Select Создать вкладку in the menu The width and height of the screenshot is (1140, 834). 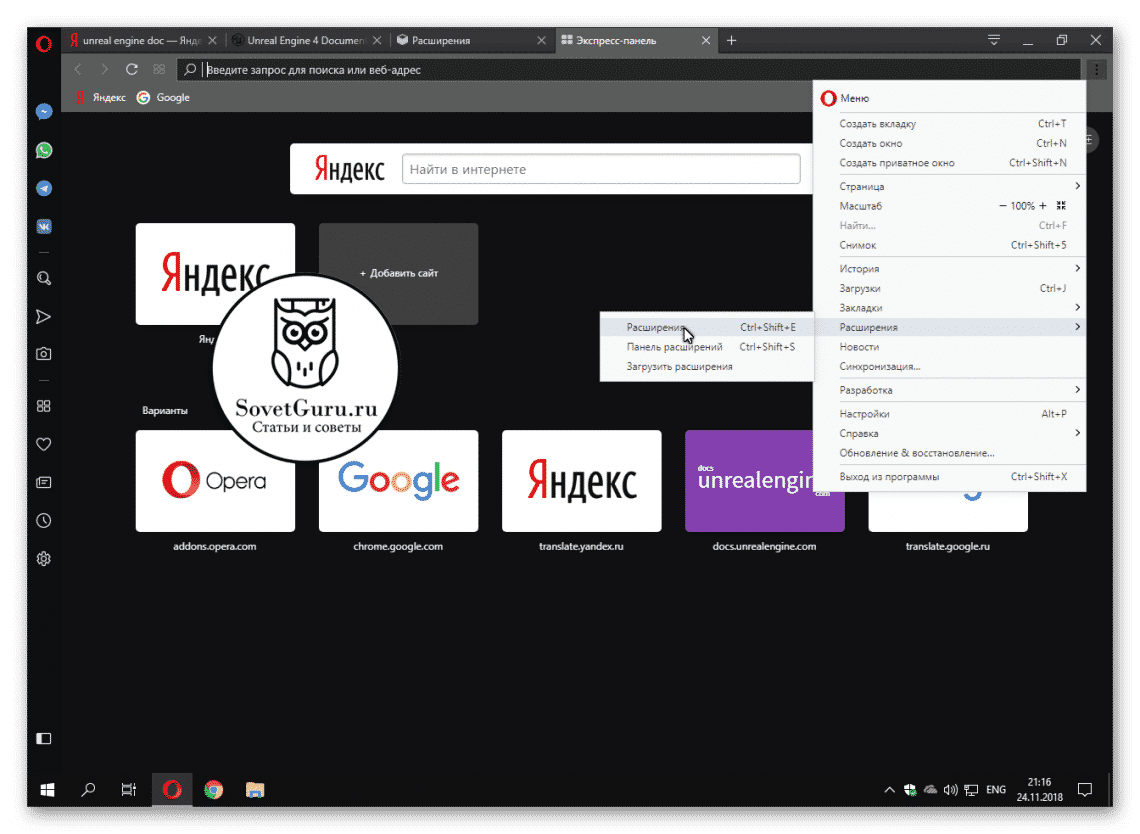tap(950, 124)
